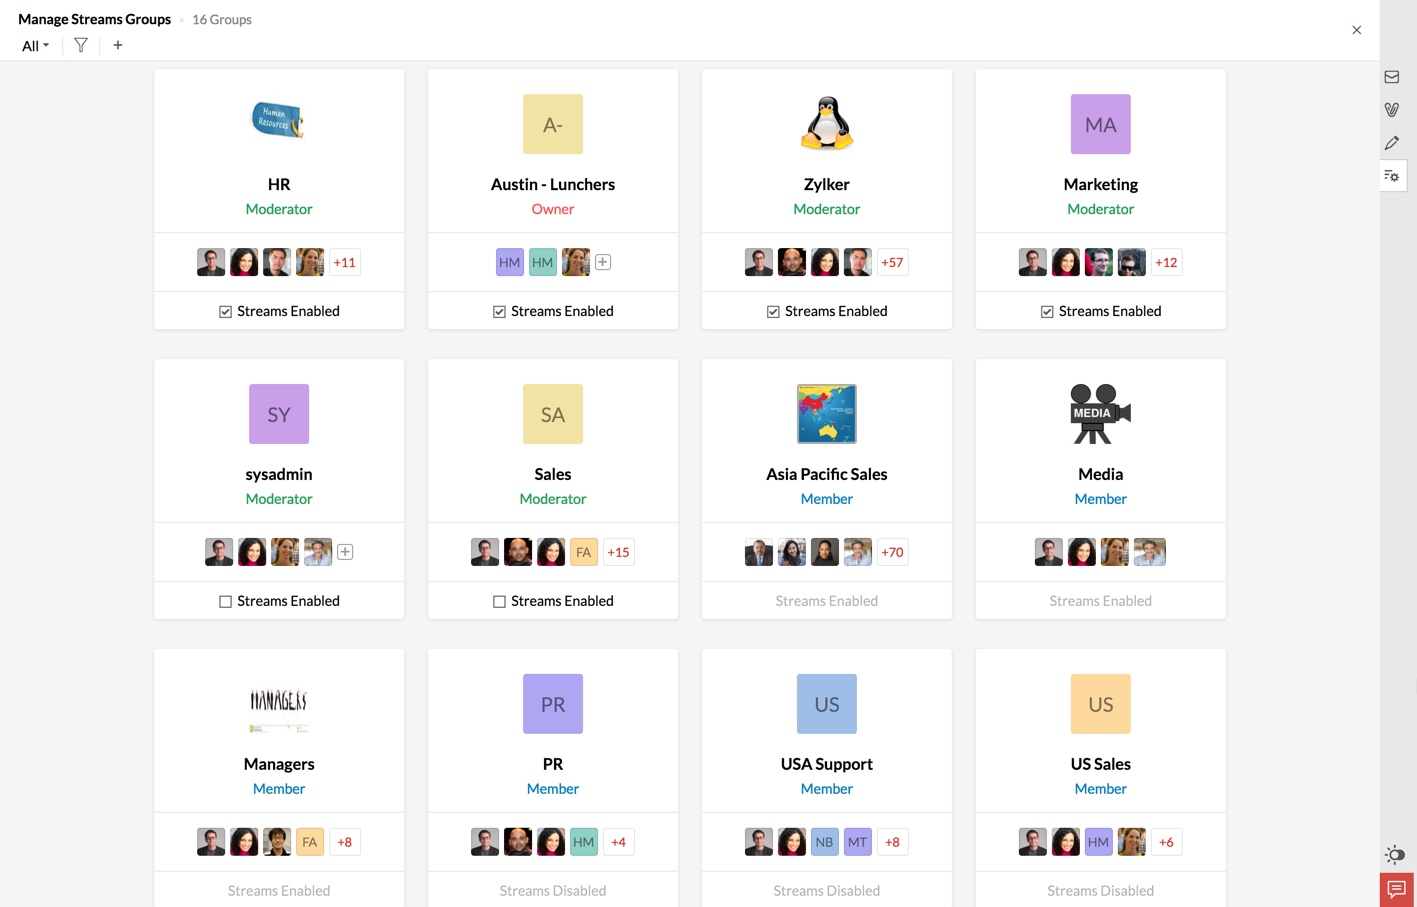Click the 16 Groups count text
This screenshot has width=1417, height=907.
tap(222, 19)
